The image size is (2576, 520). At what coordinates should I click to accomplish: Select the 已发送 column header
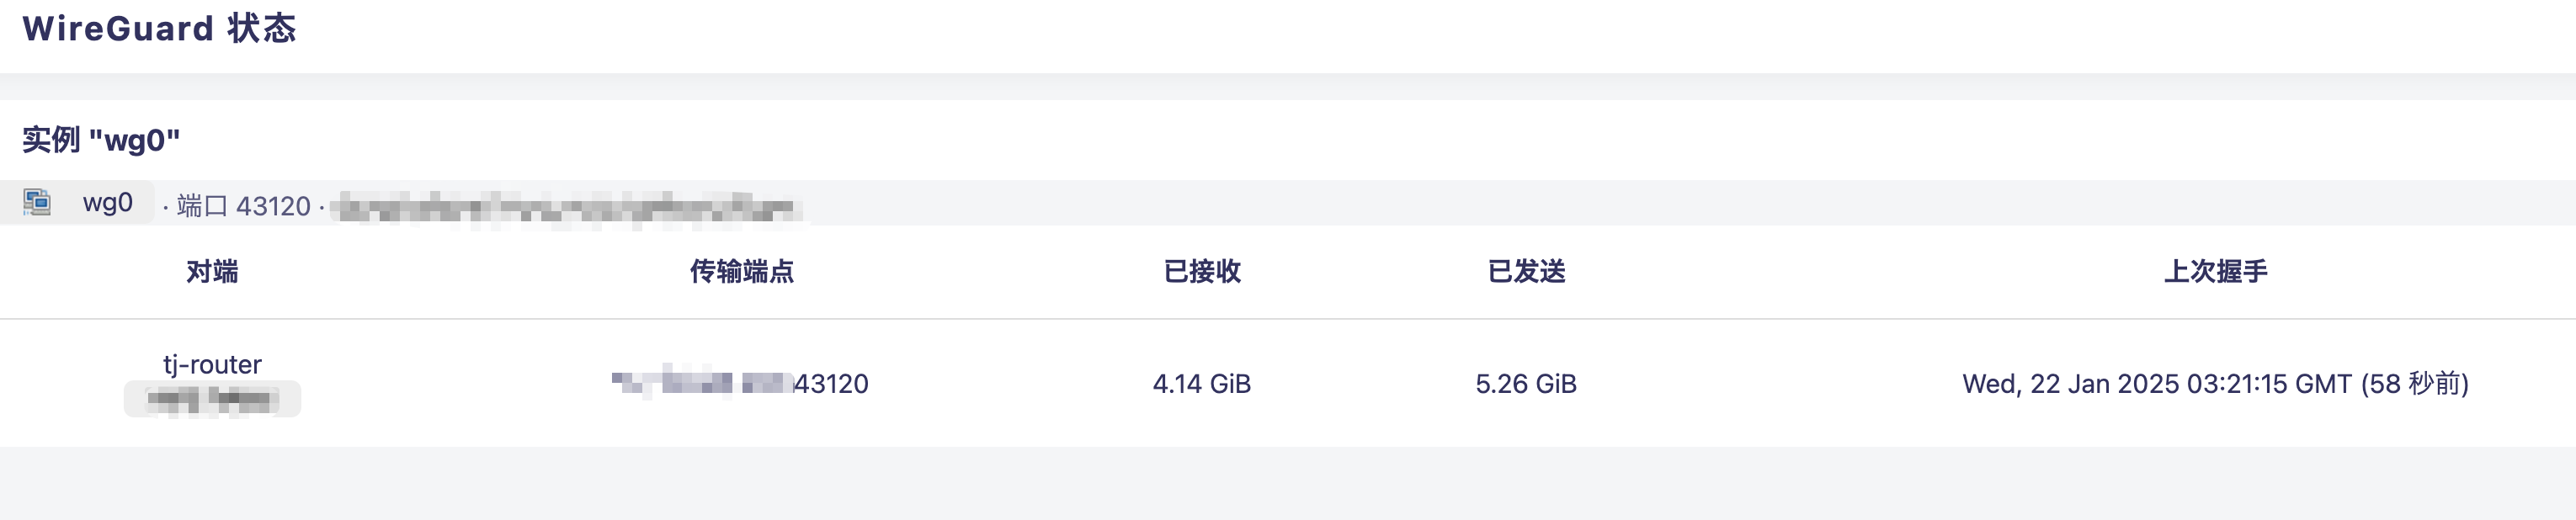(1526, 271)
